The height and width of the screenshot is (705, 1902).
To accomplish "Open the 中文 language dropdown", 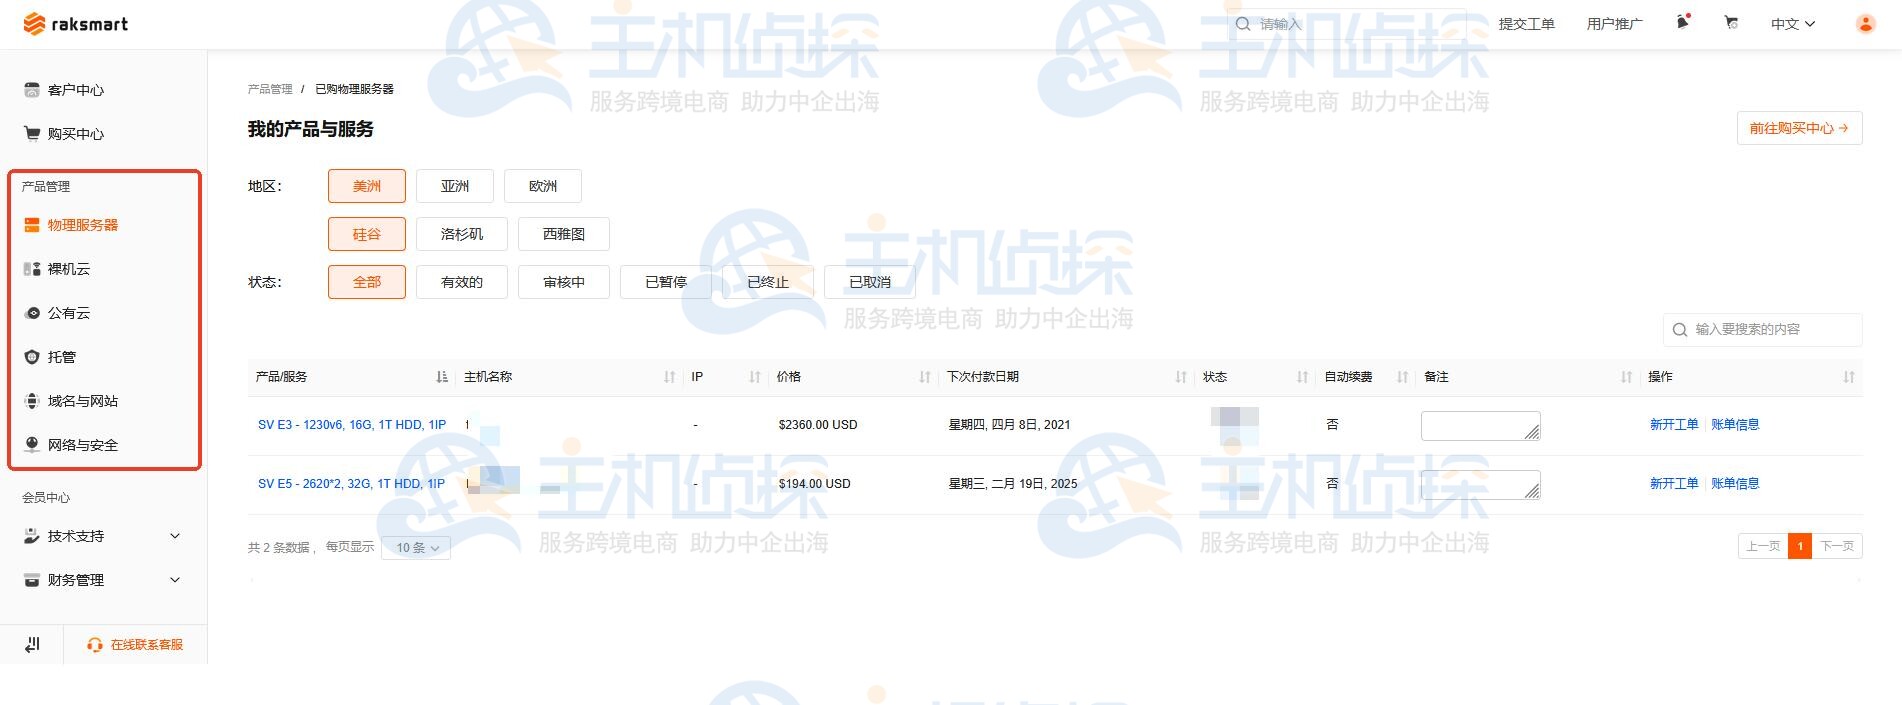I will [x=1793, y=24].
